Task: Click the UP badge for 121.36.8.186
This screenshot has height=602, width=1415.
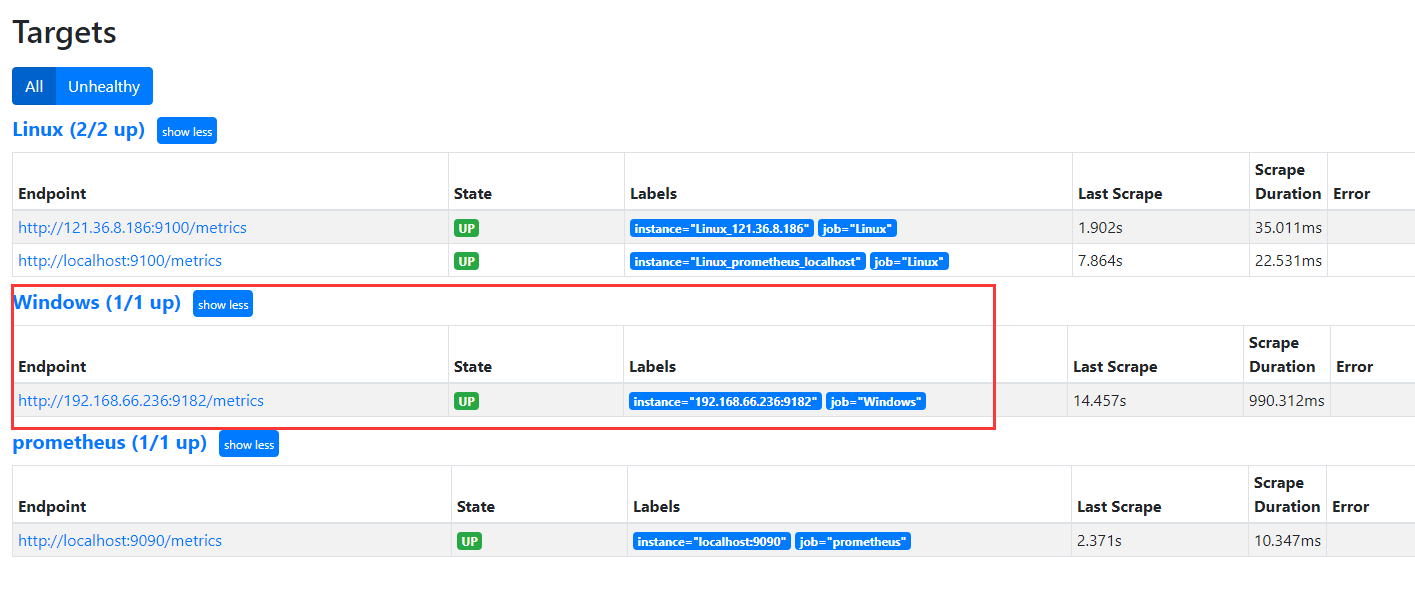Action: [466, 228]
